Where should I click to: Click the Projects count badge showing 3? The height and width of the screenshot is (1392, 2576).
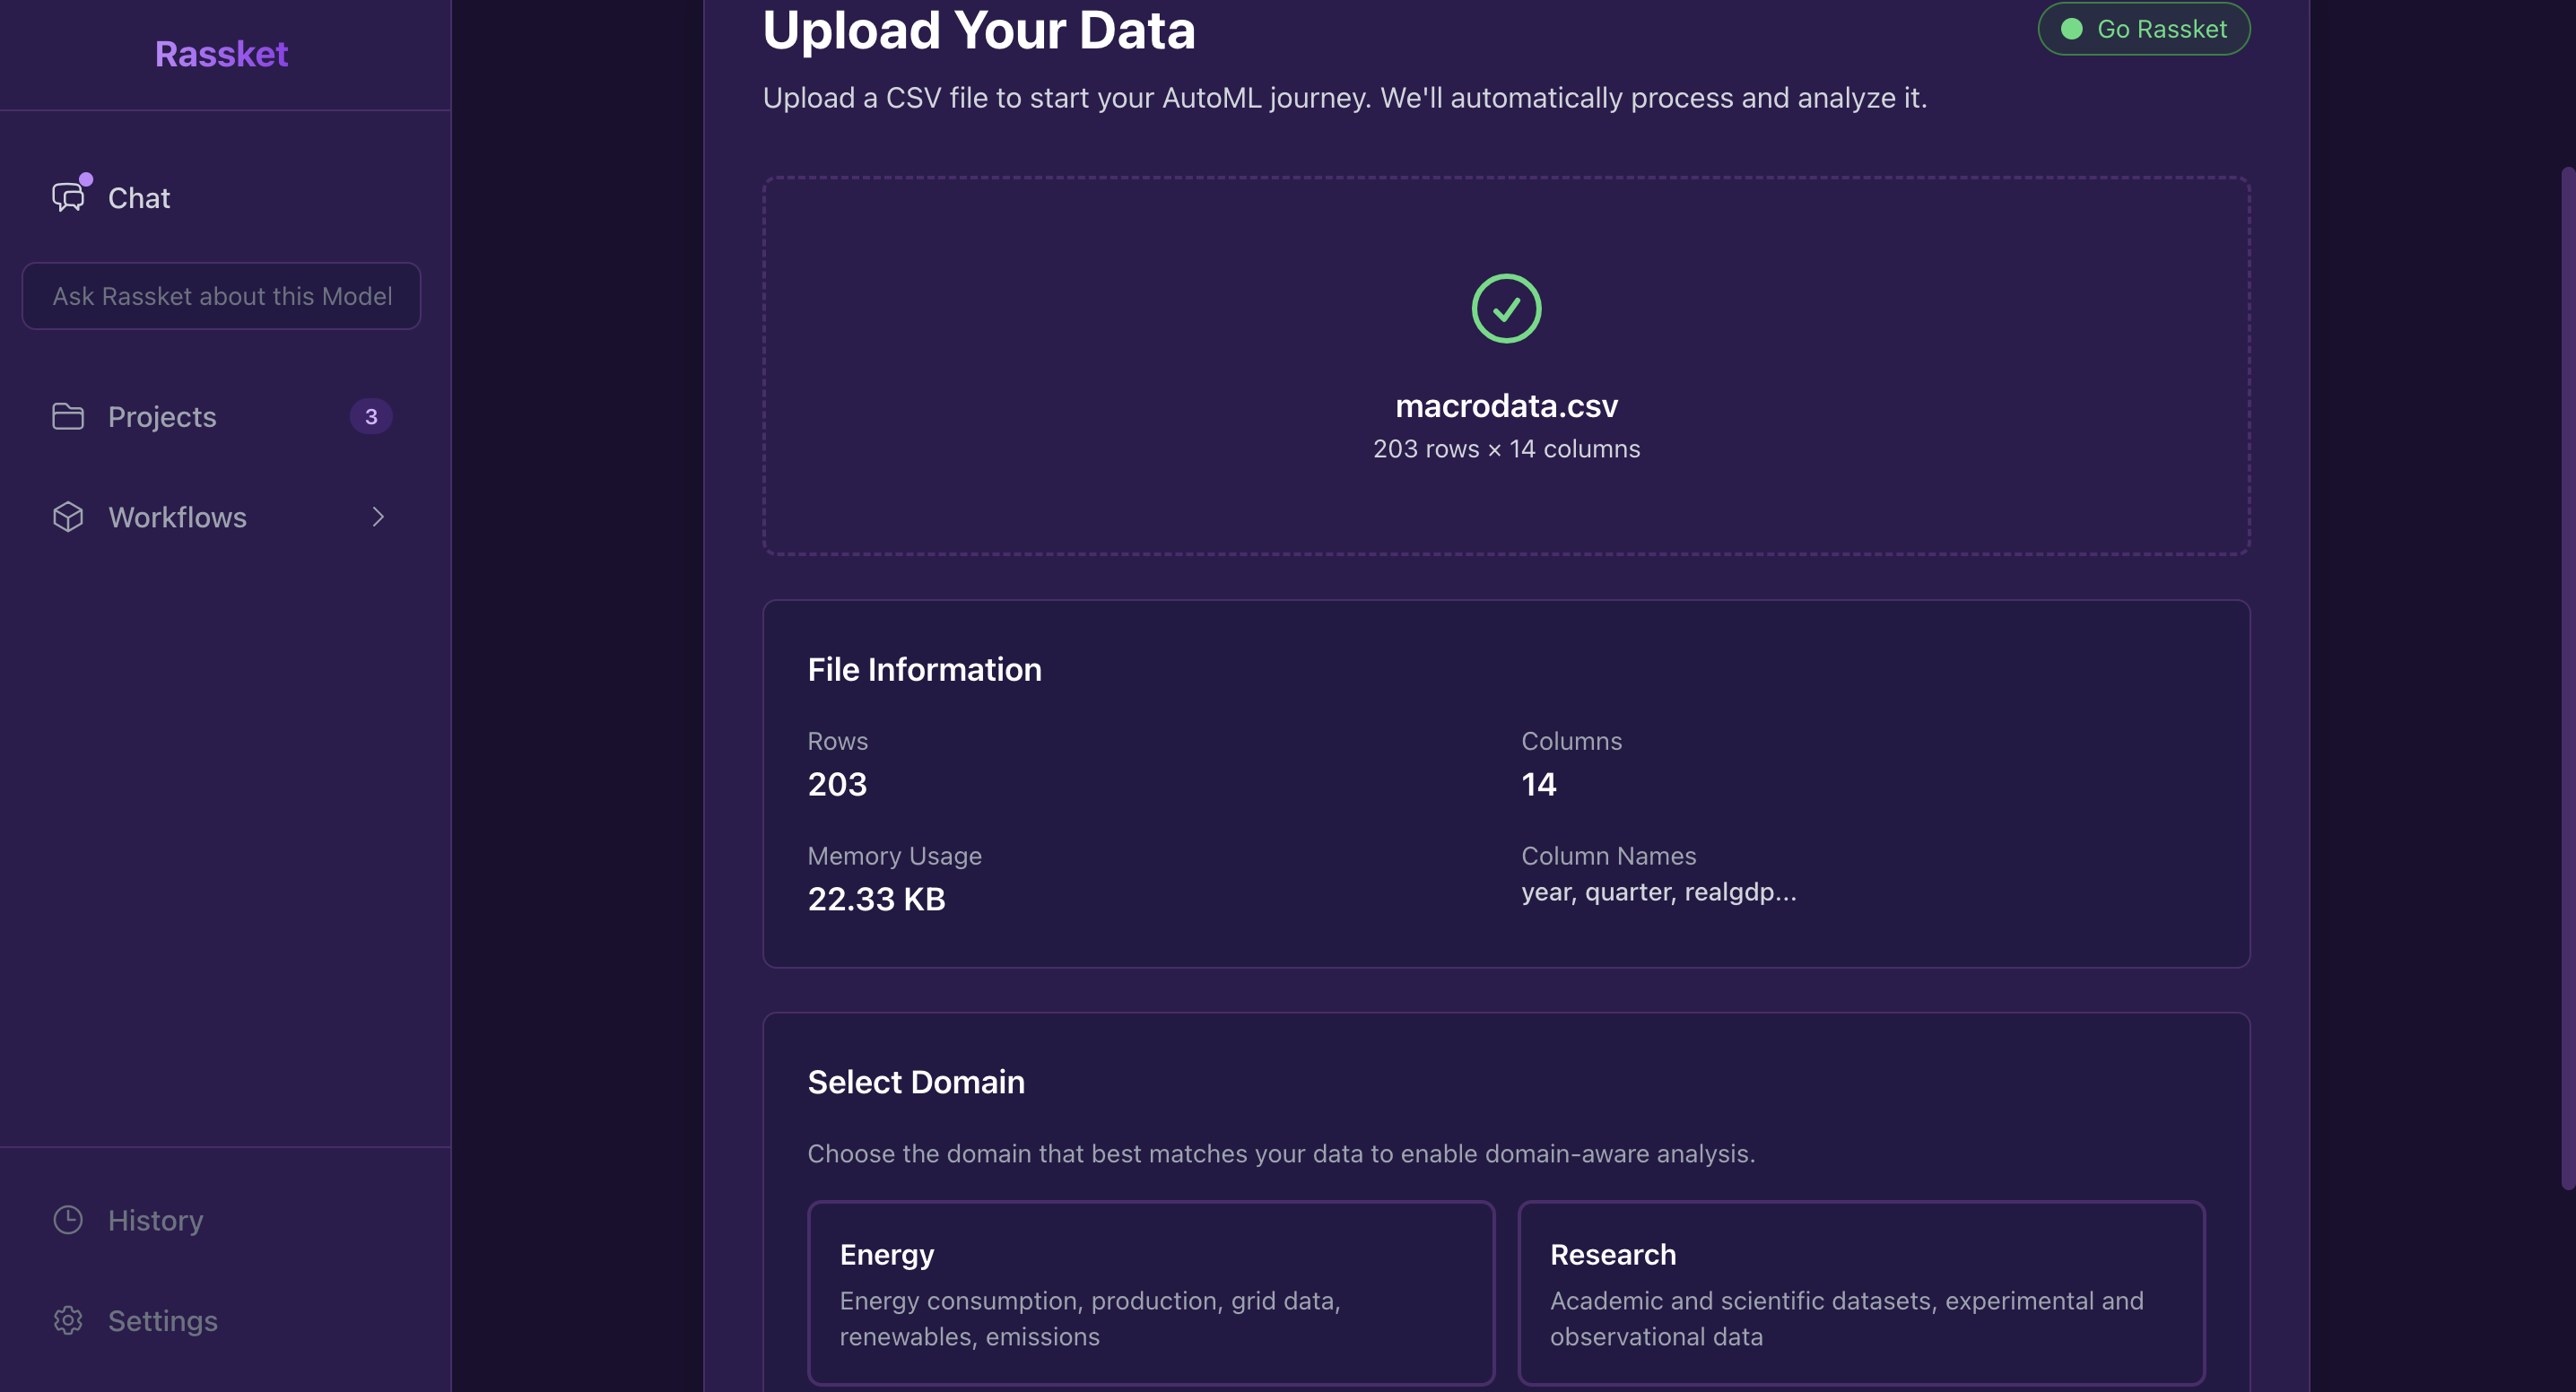click(371, 416)
